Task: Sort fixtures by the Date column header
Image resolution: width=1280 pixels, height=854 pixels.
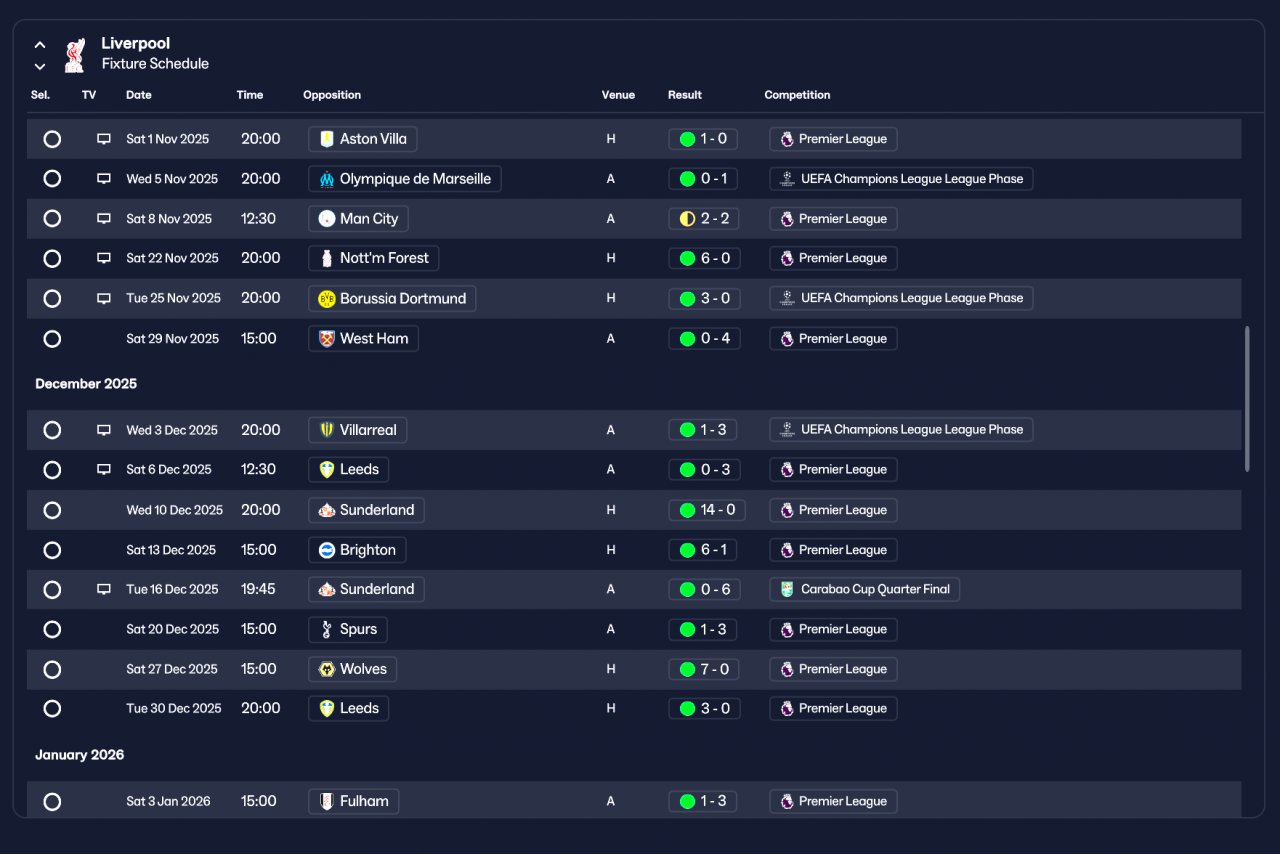Action: click(139, 95)
